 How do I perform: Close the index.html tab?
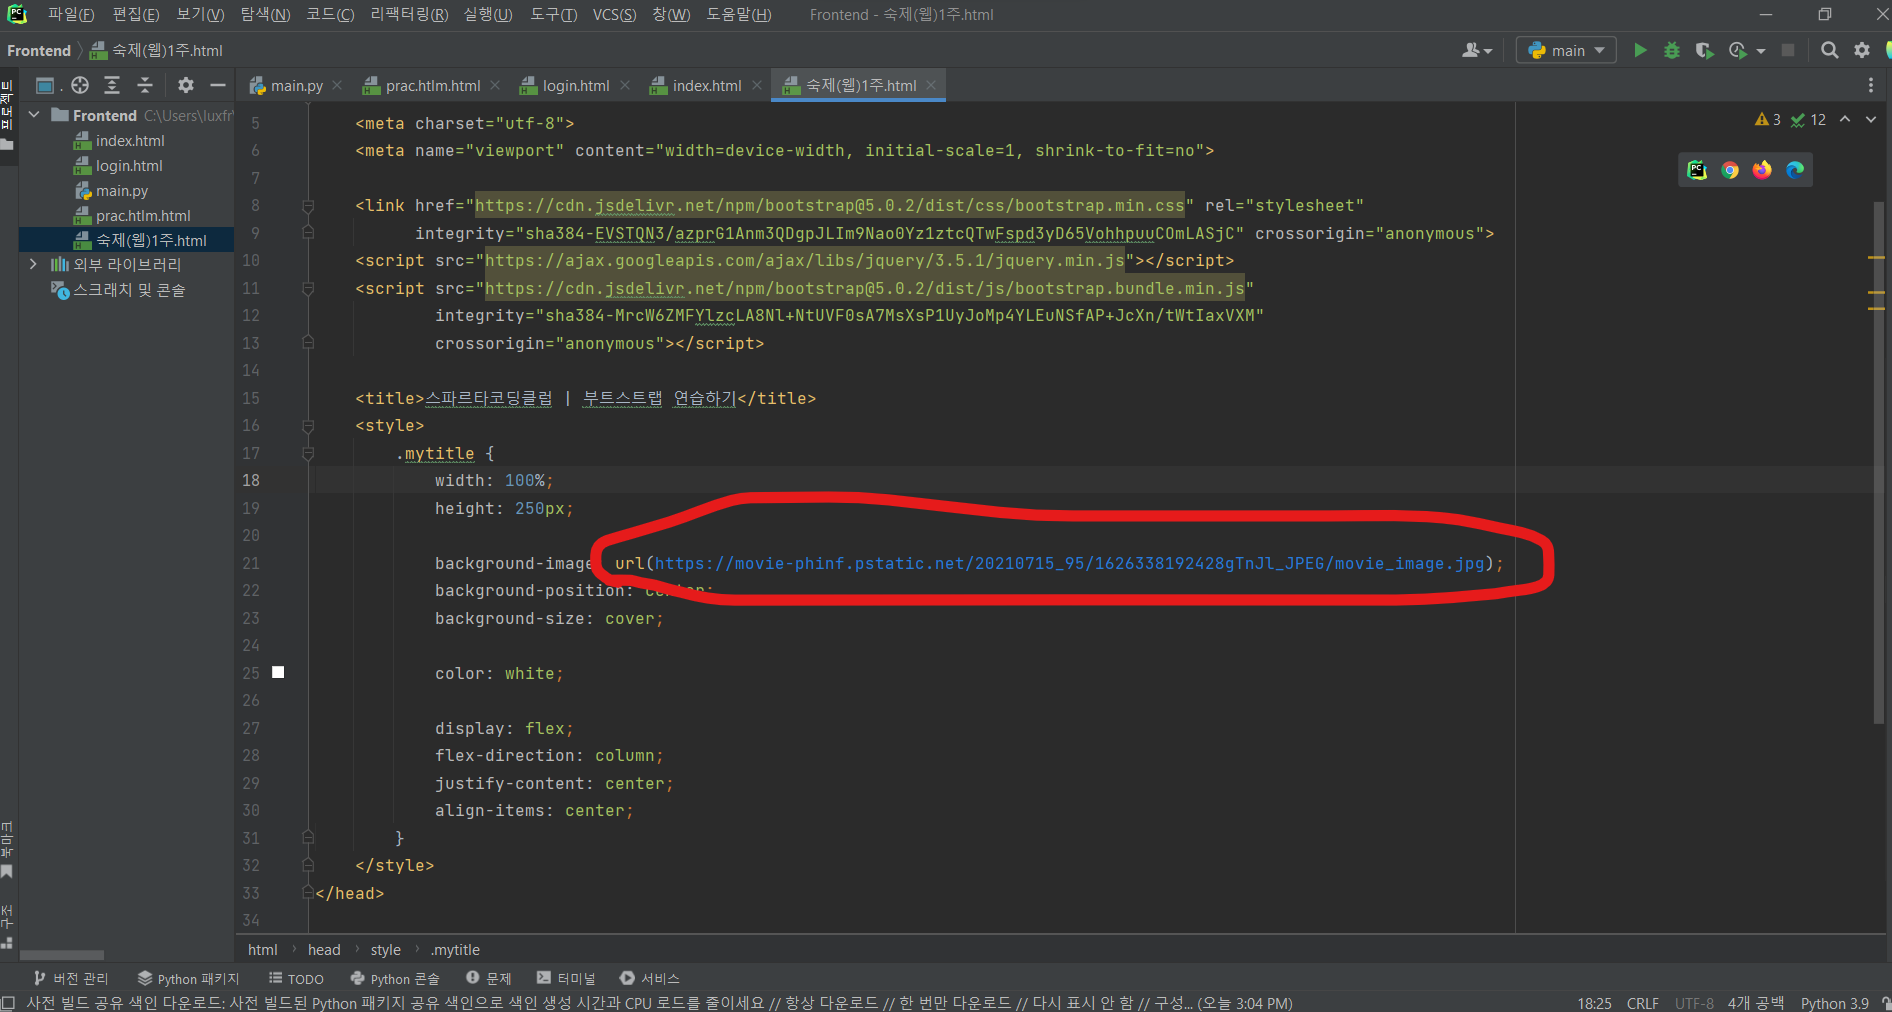(x=757, y=85)
